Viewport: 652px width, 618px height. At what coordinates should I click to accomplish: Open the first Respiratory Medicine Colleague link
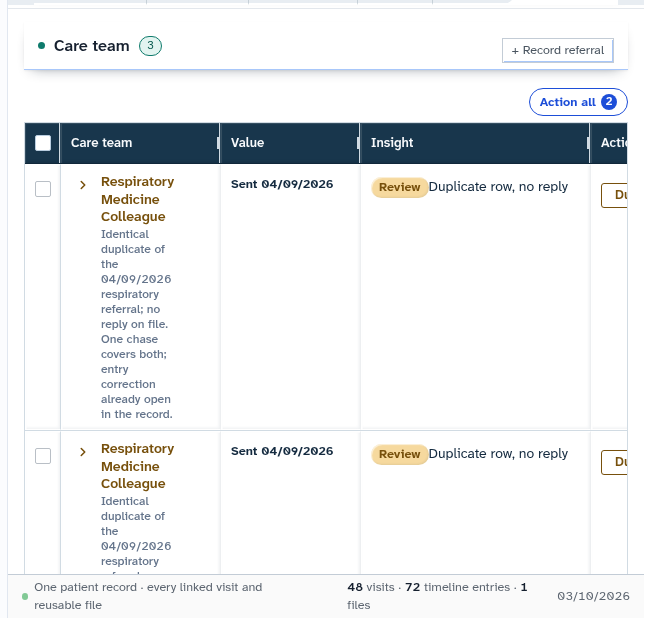pyautogui.click(x=137, y=199)
